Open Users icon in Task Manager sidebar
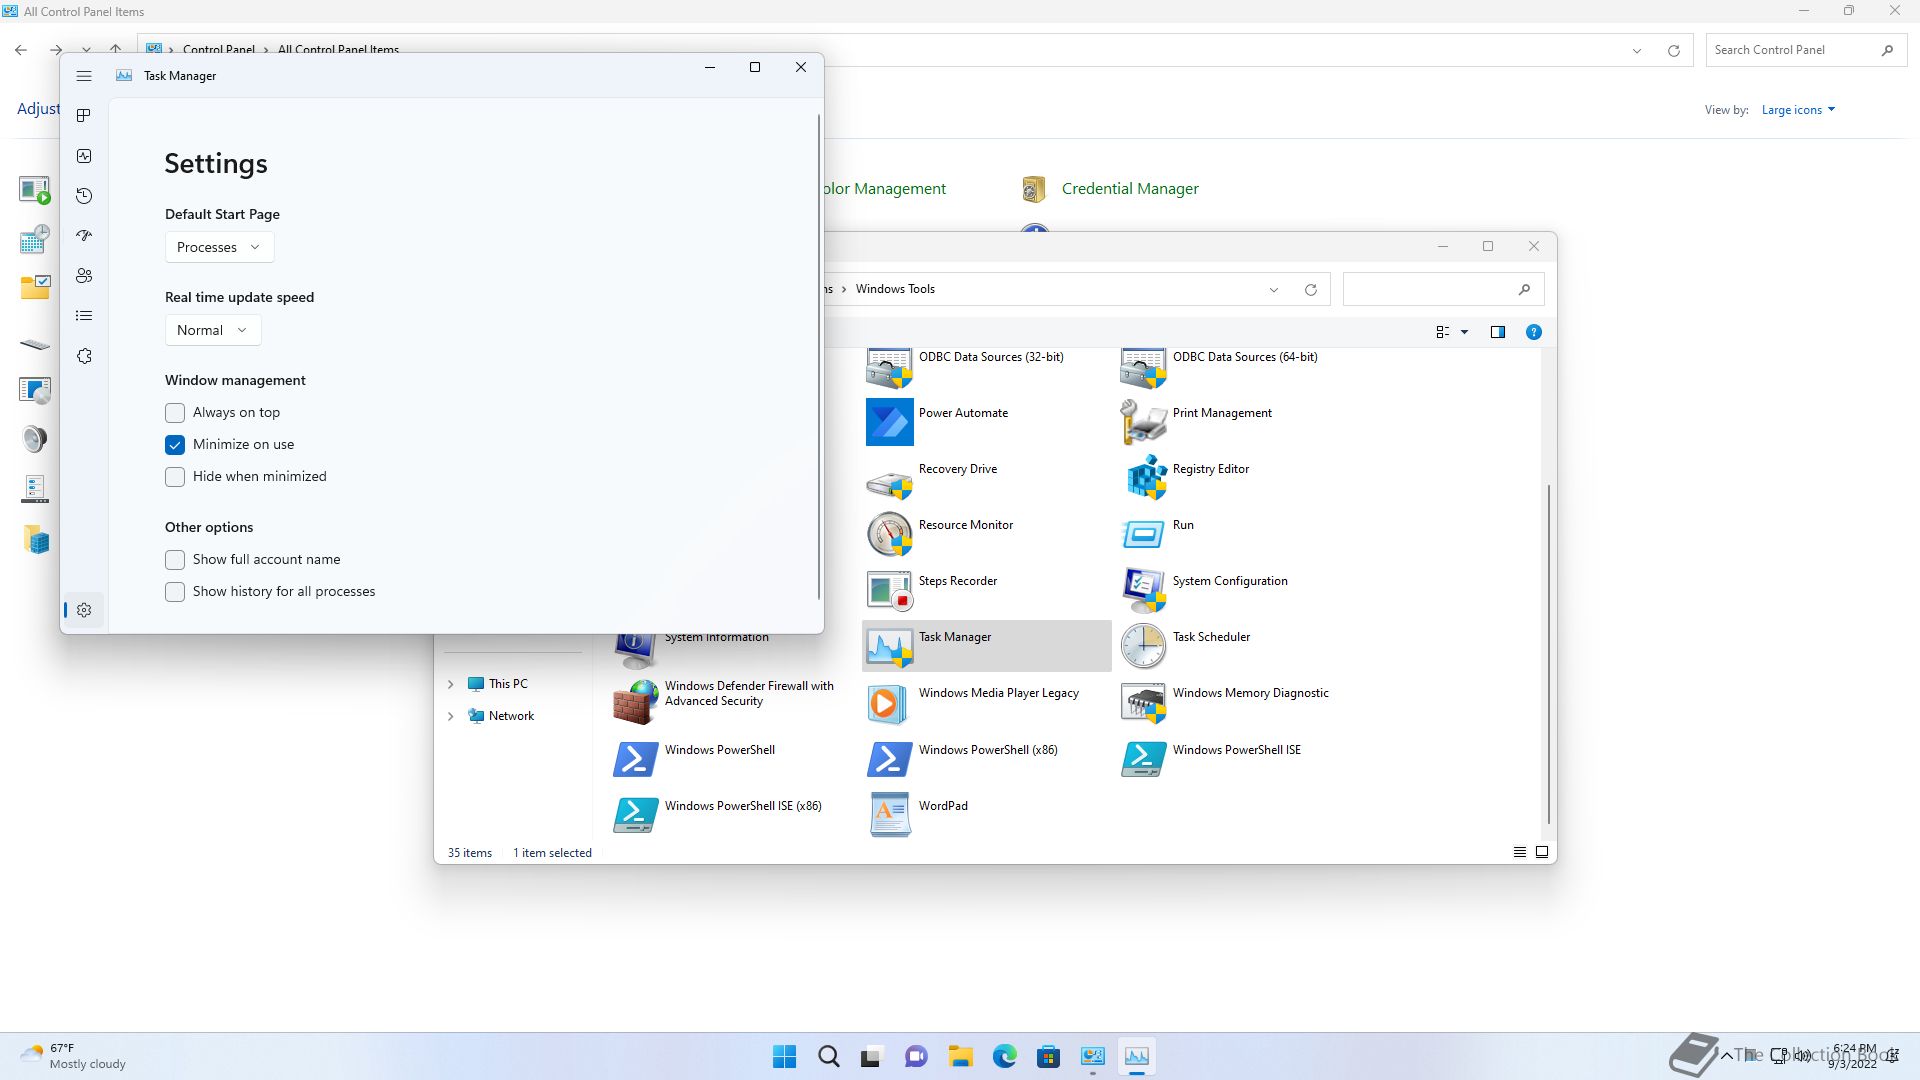The width and height of the screenshot is (1920, 1080). pyautogui.click(x=84, y=276)
